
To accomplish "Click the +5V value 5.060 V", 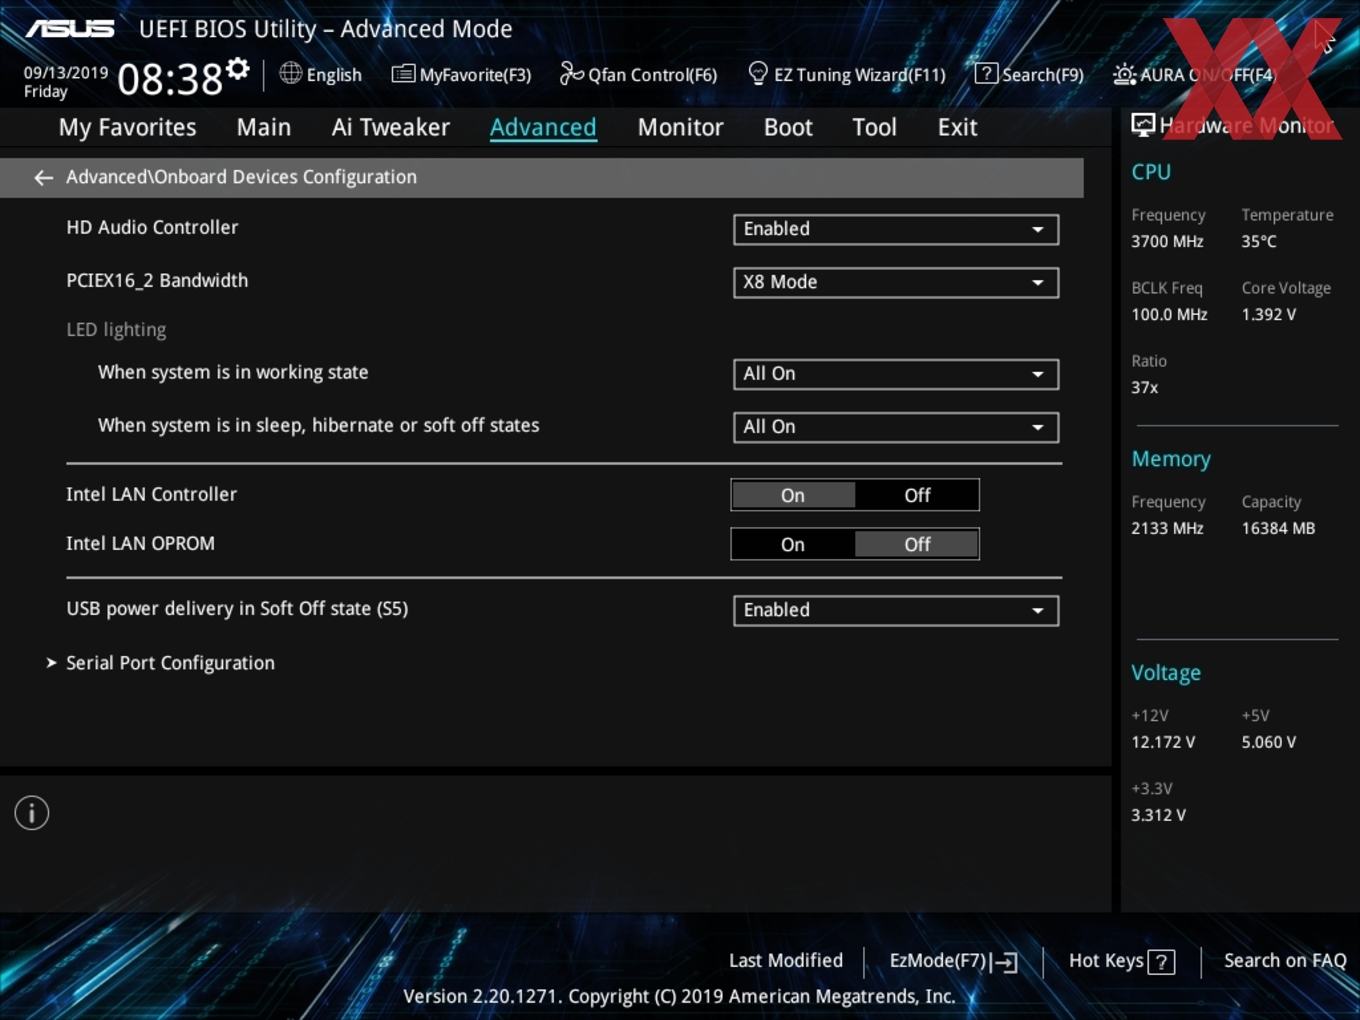I will click(1269, 742).
